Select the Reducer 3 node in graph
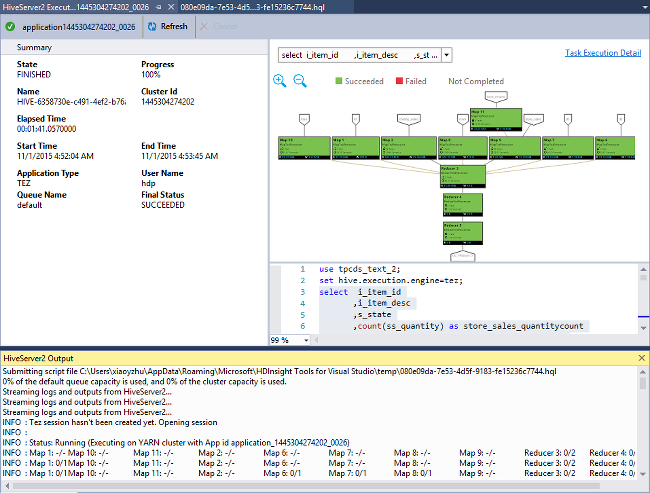Screen dimensions: 650x493 462,174
